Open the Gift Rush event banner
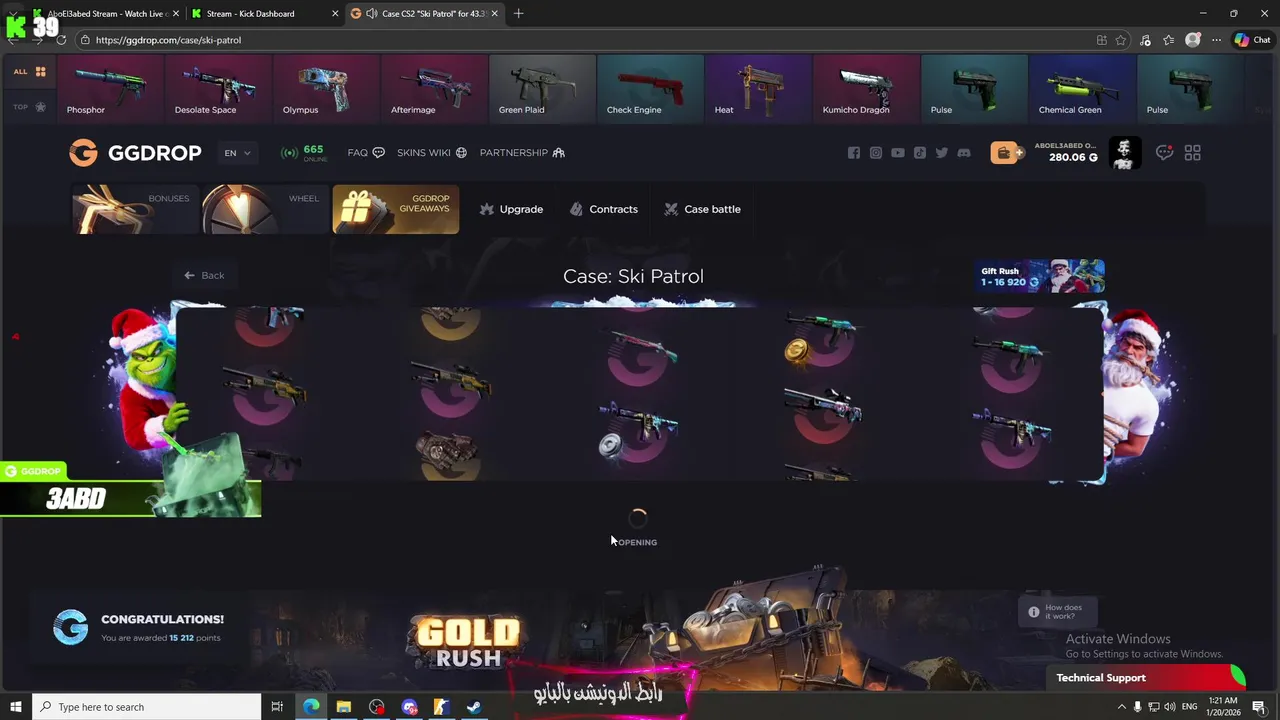The width and height of the screenshot is (1280, 720). pos(1040,276)
